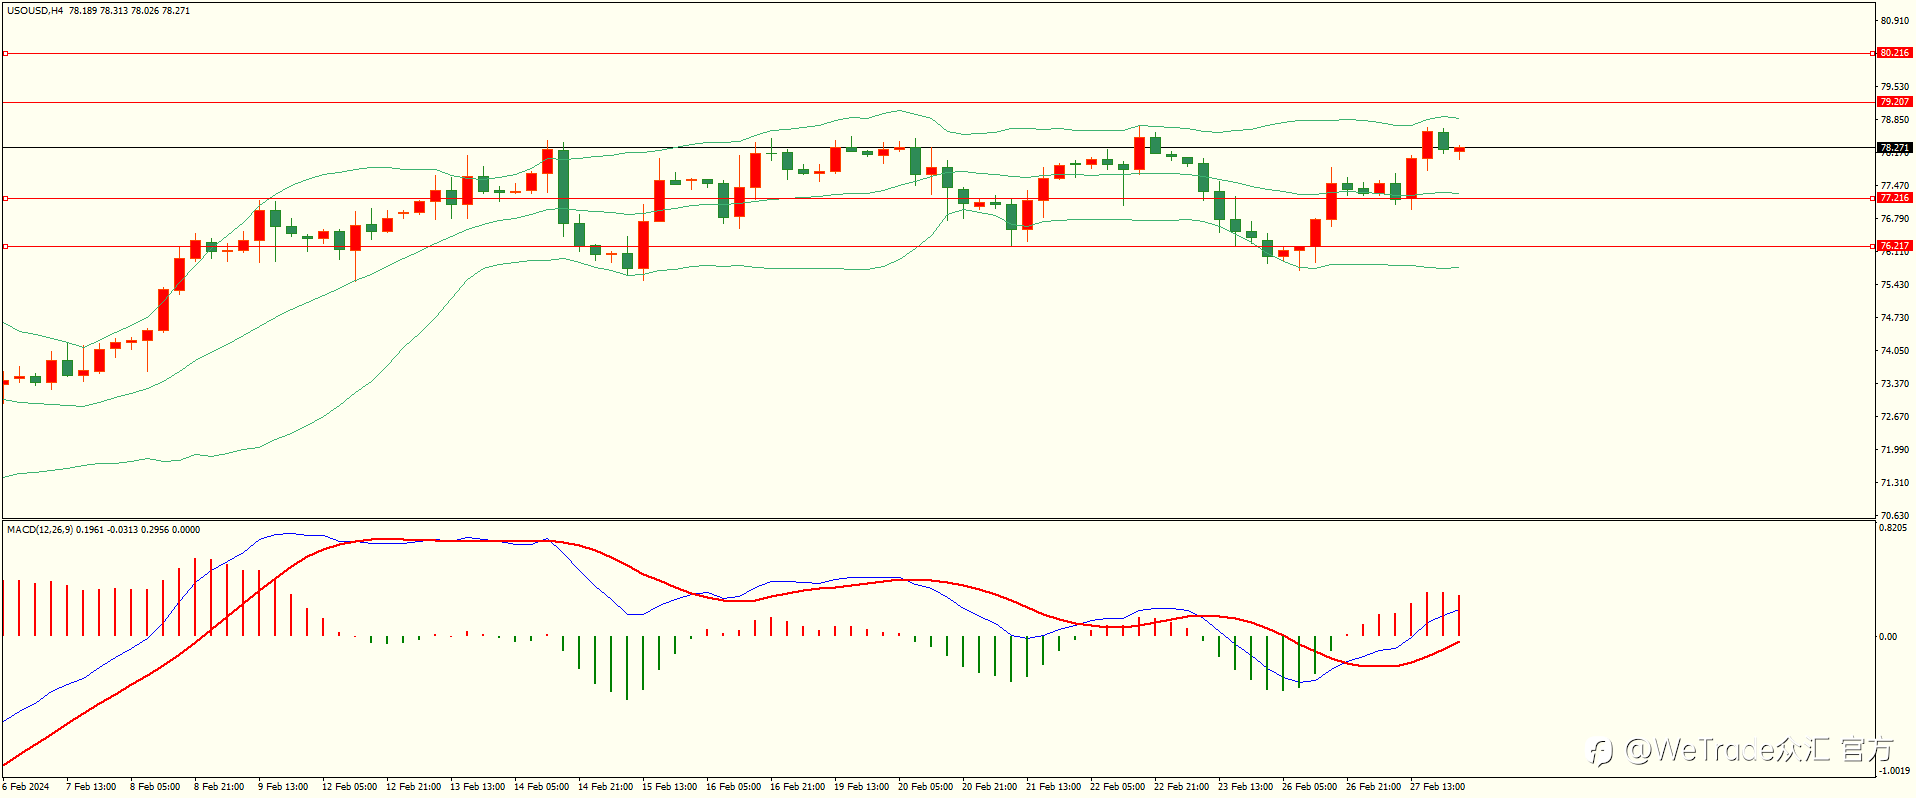Image resolution: width=1916 pixels, height=798 pixels.
Task: Click the -1.0019 MACD scale value
Action: pos(1894,771)
